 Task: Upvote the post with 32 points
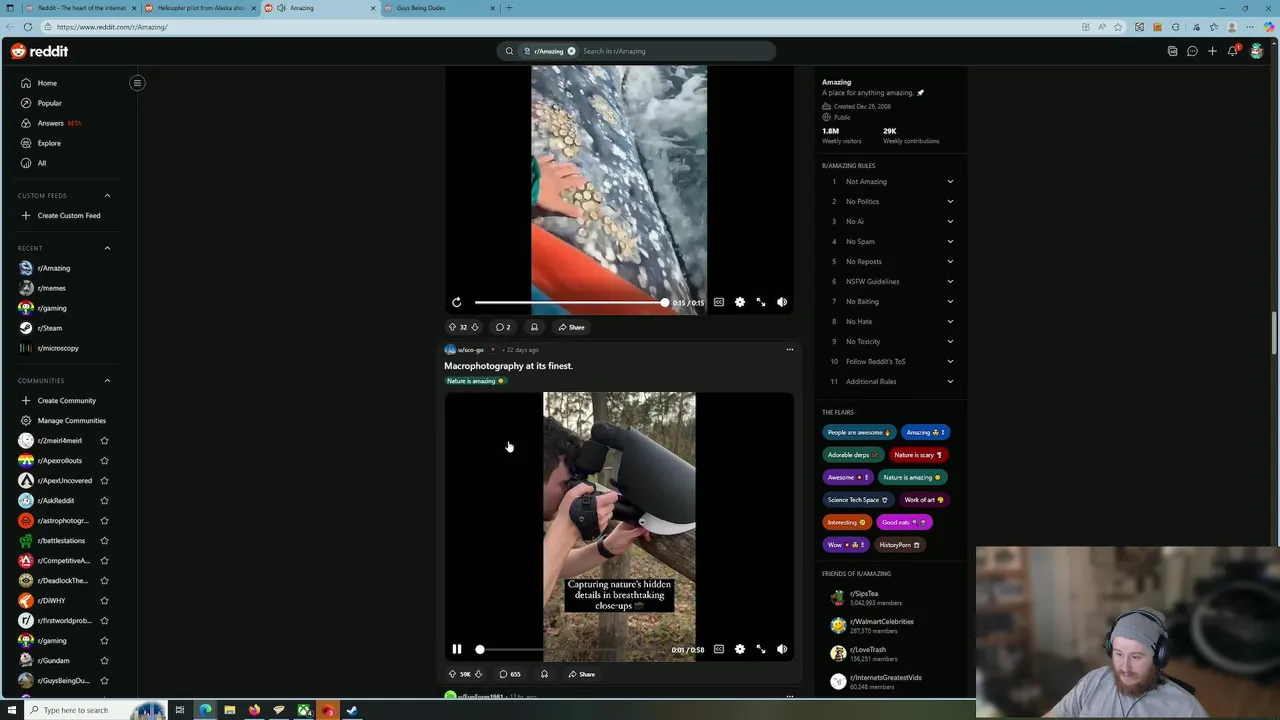click(x=452, y=327)
